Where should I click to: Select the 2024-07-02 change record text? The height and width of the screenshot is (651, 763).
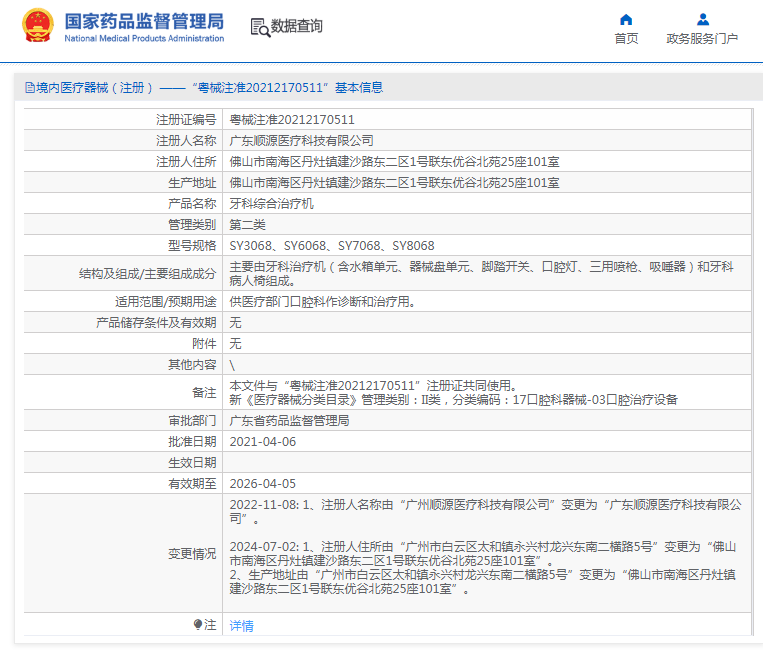pos(483,567)
